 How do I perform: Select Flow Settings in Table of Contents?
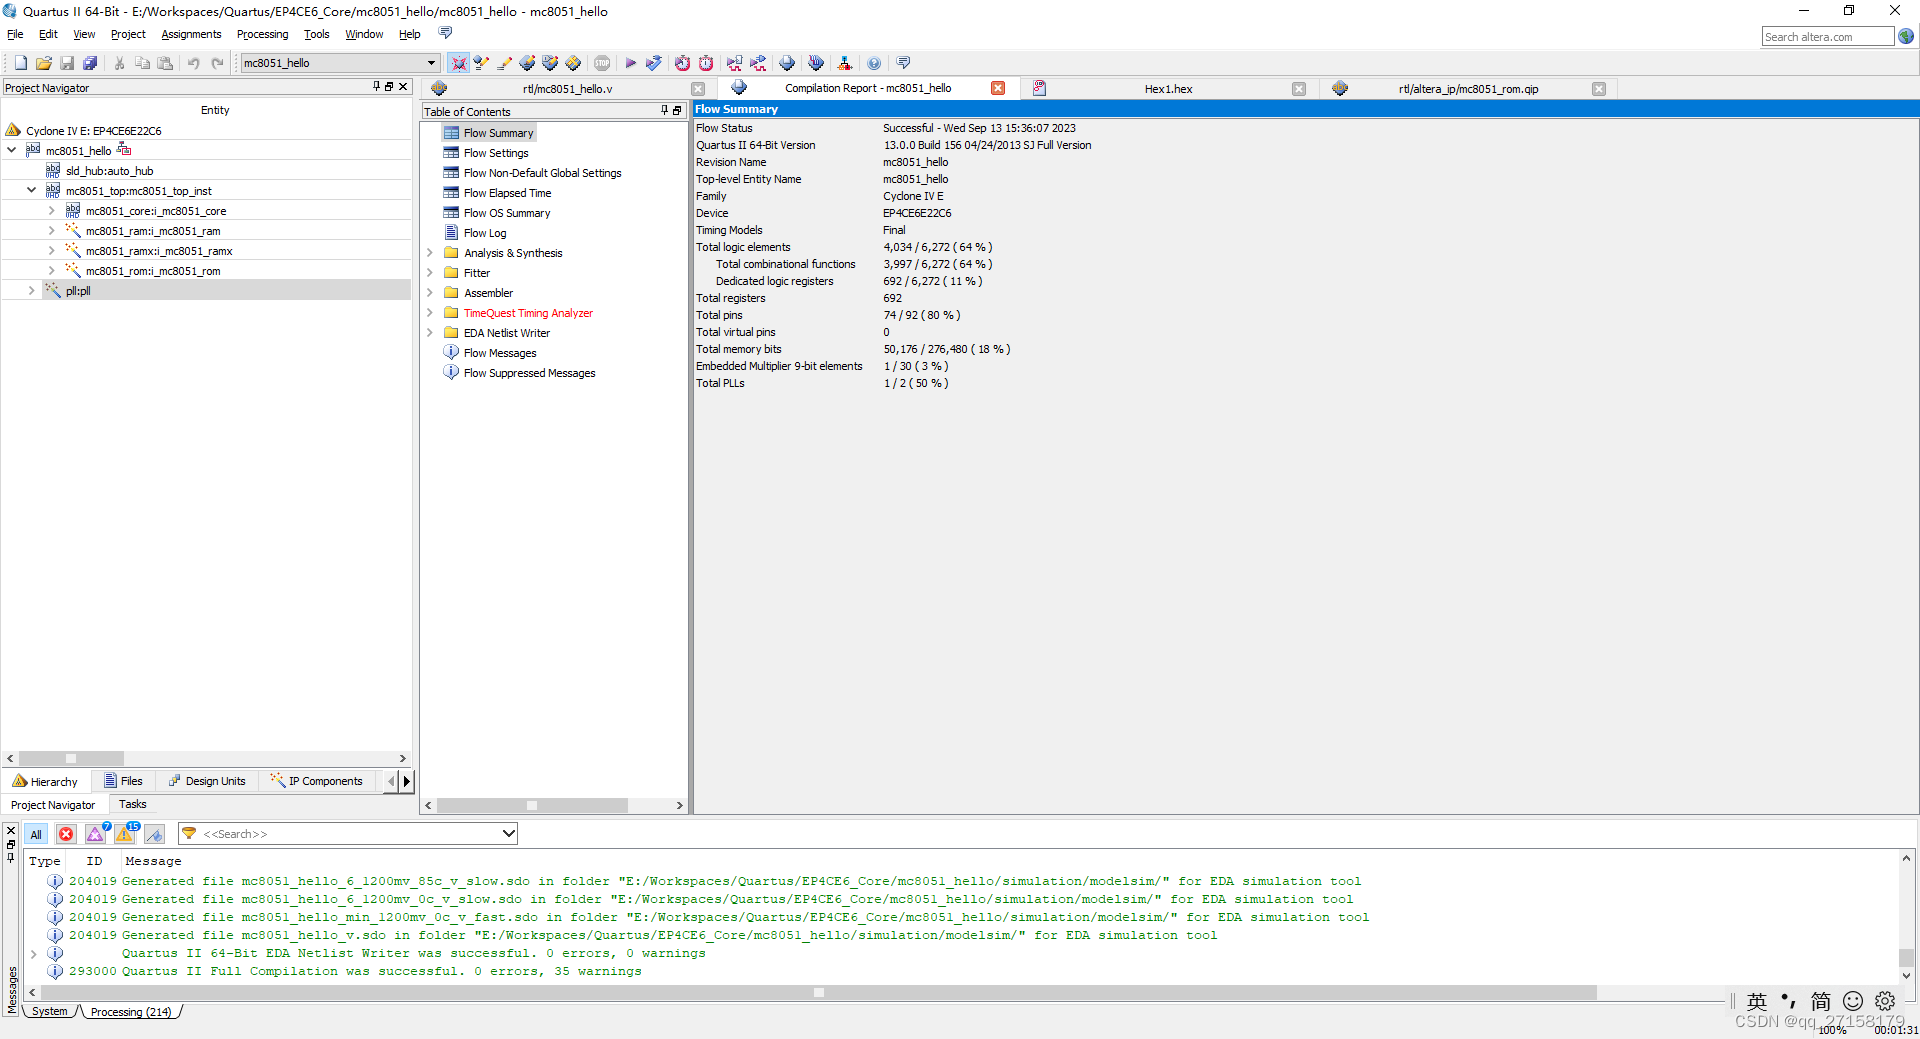[x=496, y=153]
